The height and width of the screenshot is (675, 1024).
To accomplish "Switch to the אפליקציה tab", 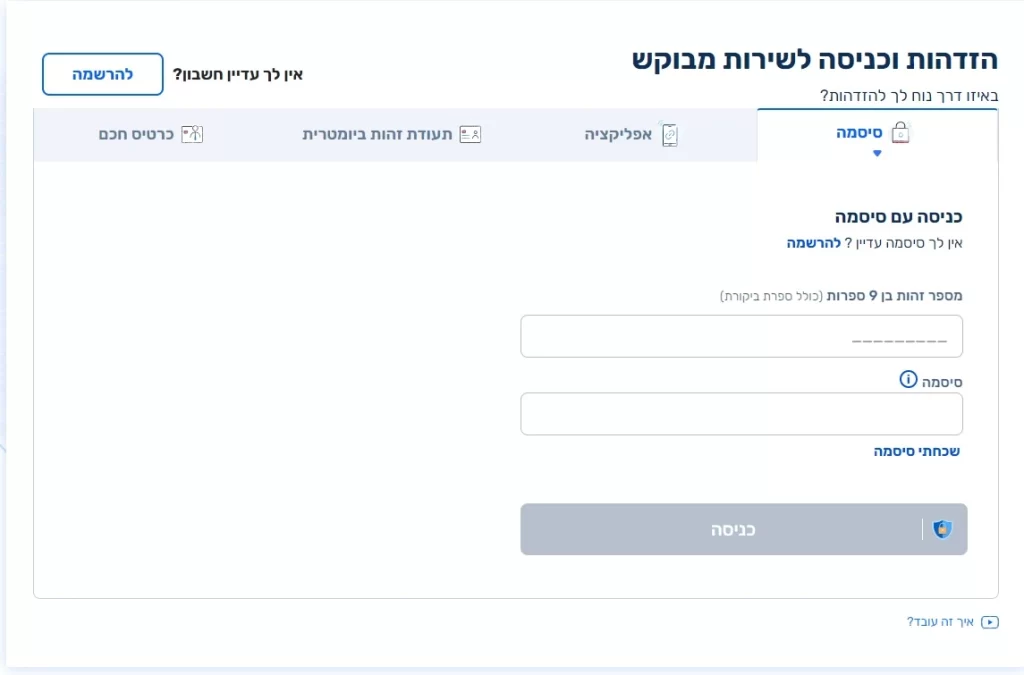I will (620, 135).
